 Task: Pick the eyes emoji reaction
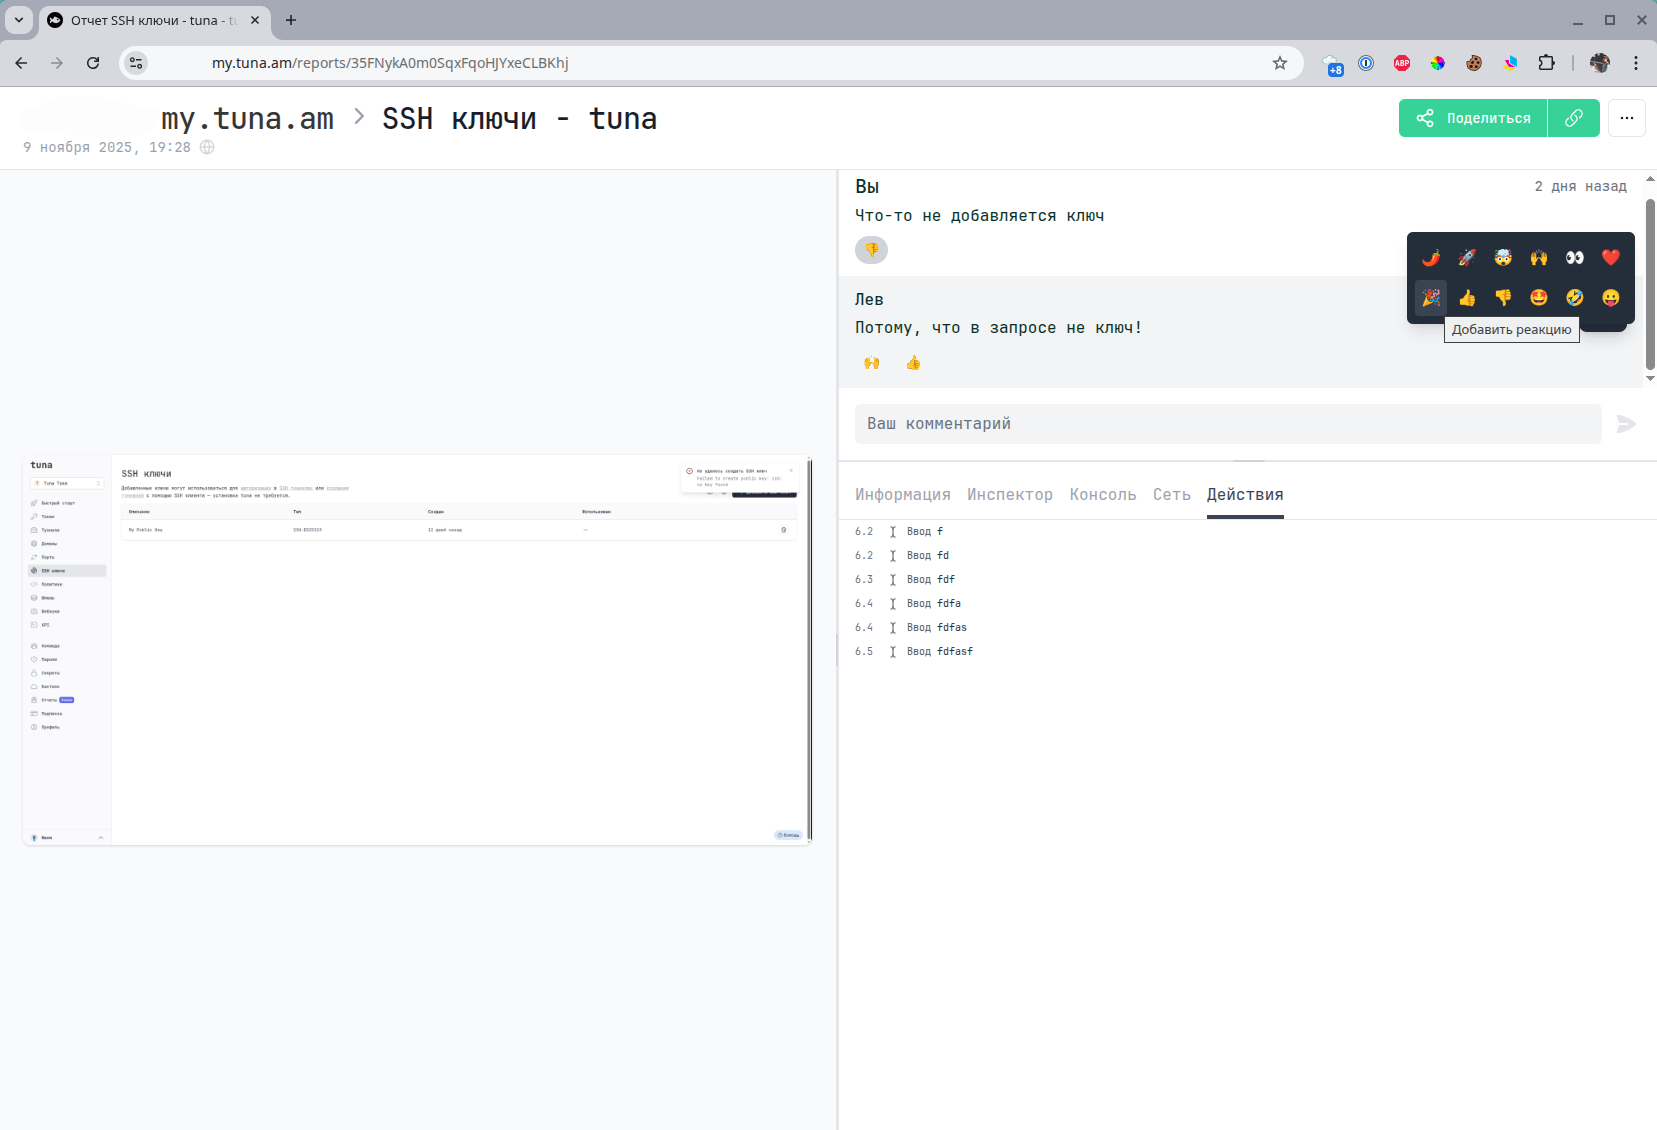coord(1575,258)
